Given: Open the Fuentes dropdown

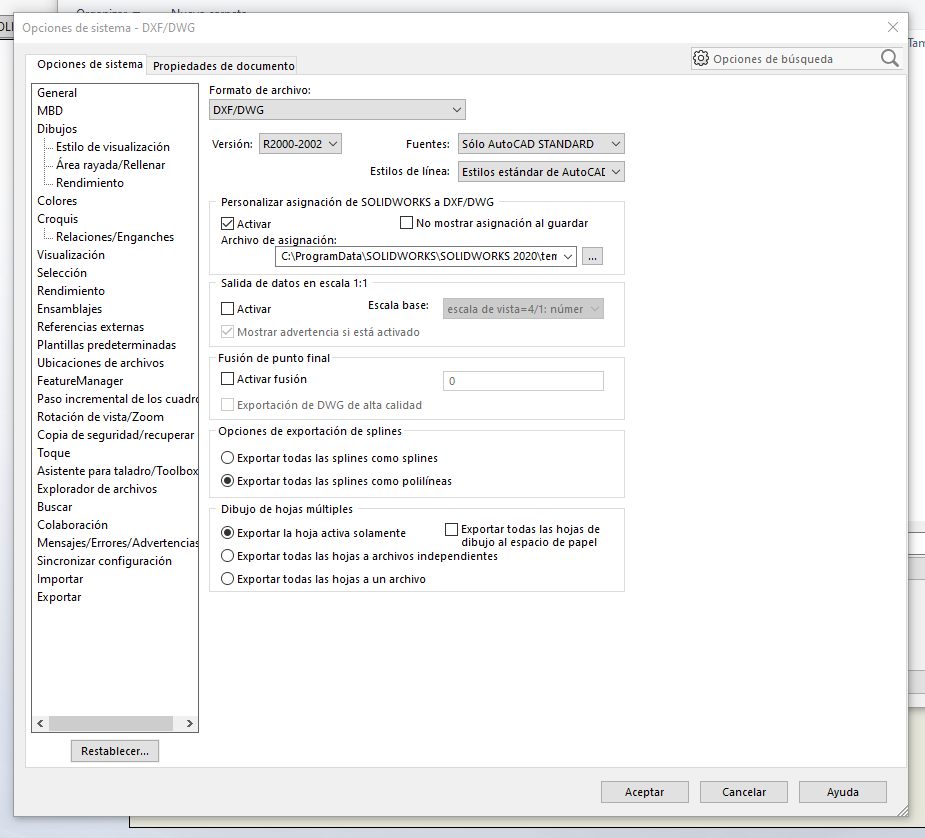Looking at the screenshot, I should point(541,144).
